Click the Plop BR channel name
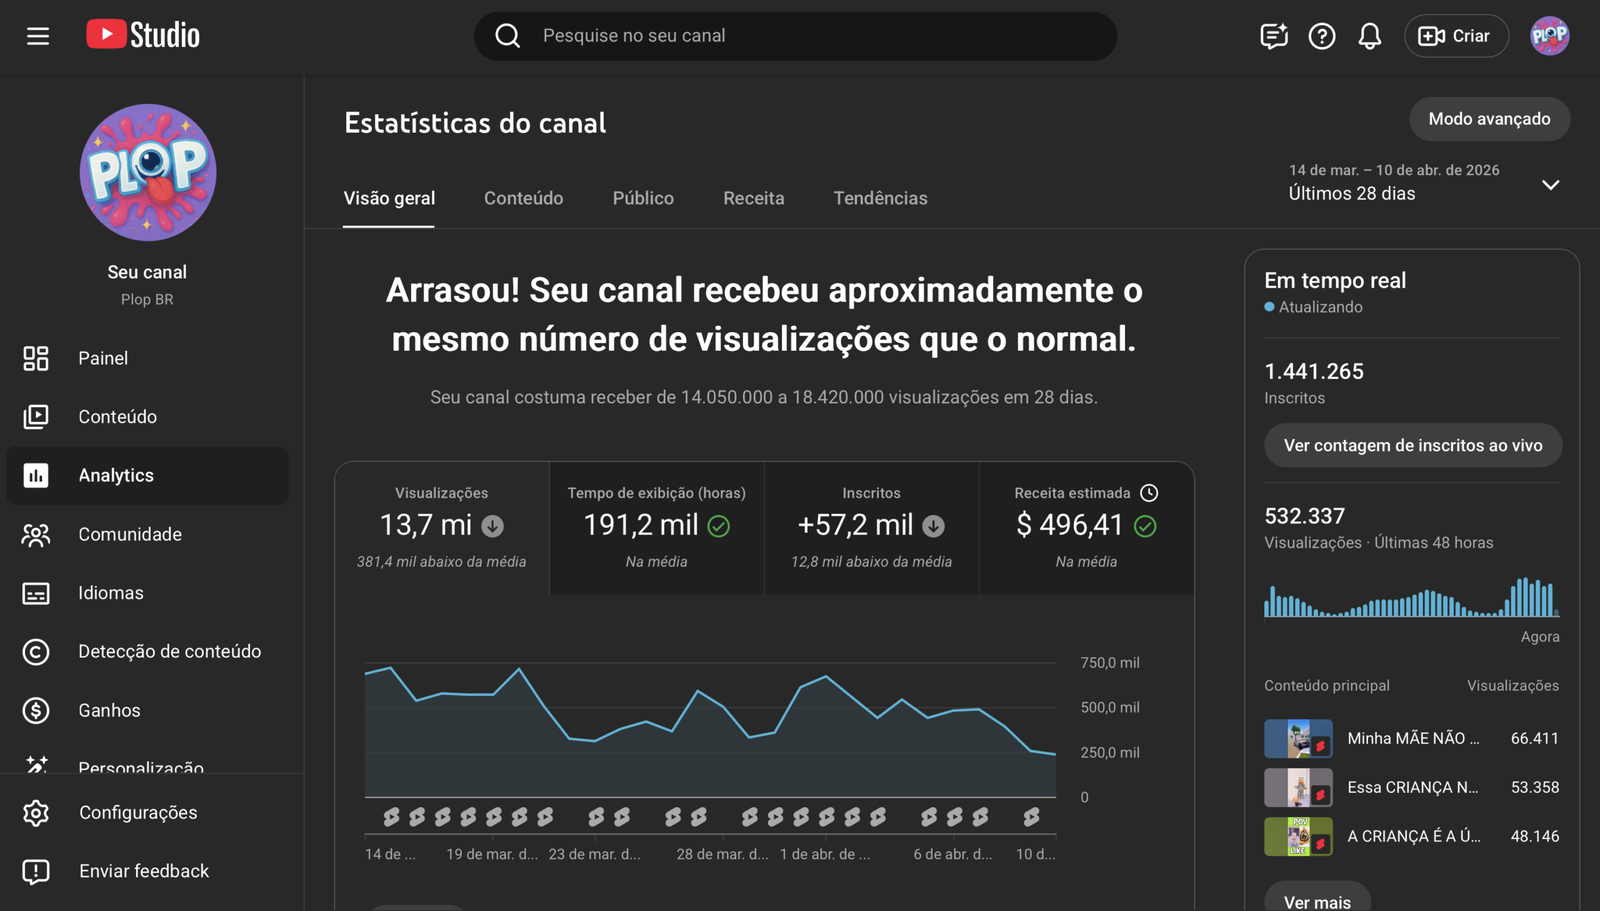Viewport: 1600px width, 911px height. click(147, 299)
